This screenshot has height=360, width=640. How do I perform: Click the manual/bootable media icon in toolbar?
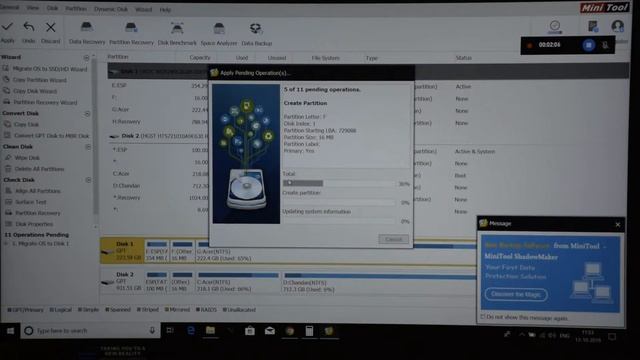click(593, 27)
